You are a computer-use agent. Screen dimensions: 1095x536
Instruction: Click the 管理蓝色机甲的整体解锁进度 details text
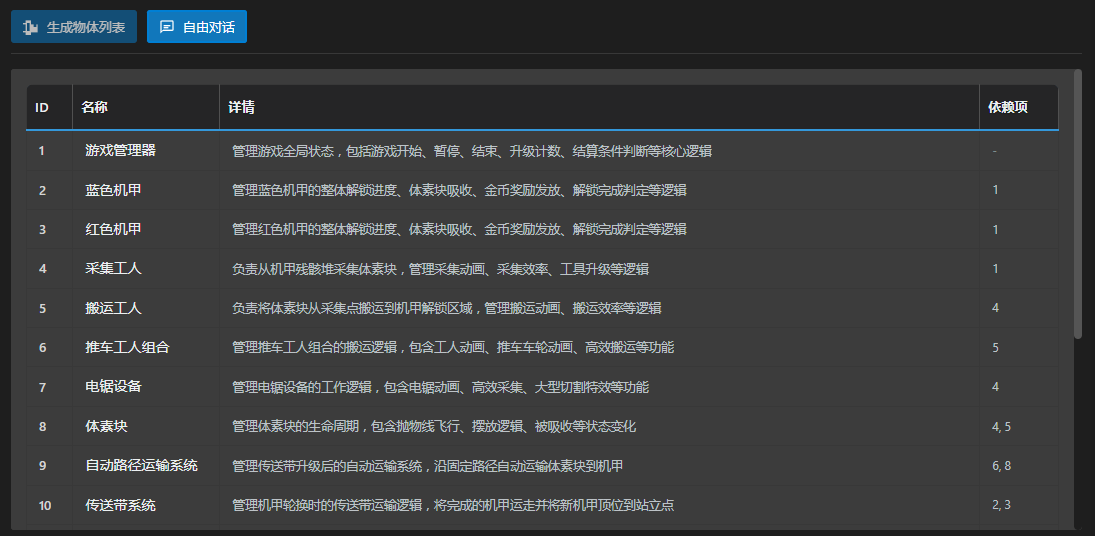coord(460,190)
